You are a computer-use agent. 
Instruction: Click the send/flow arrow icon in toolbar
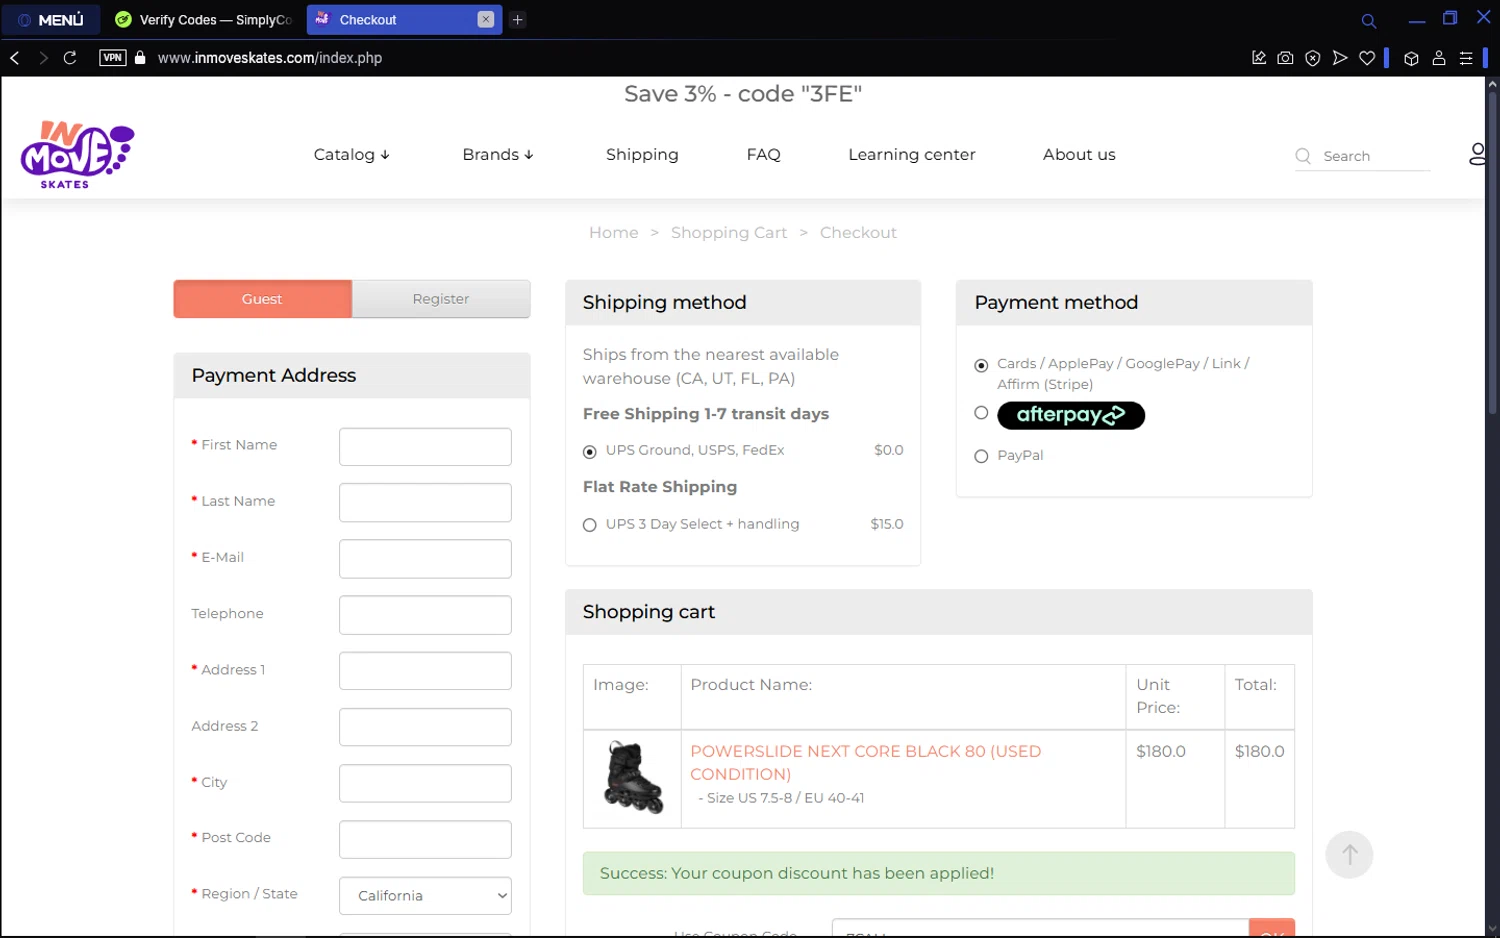click(x=1340, y=58)
